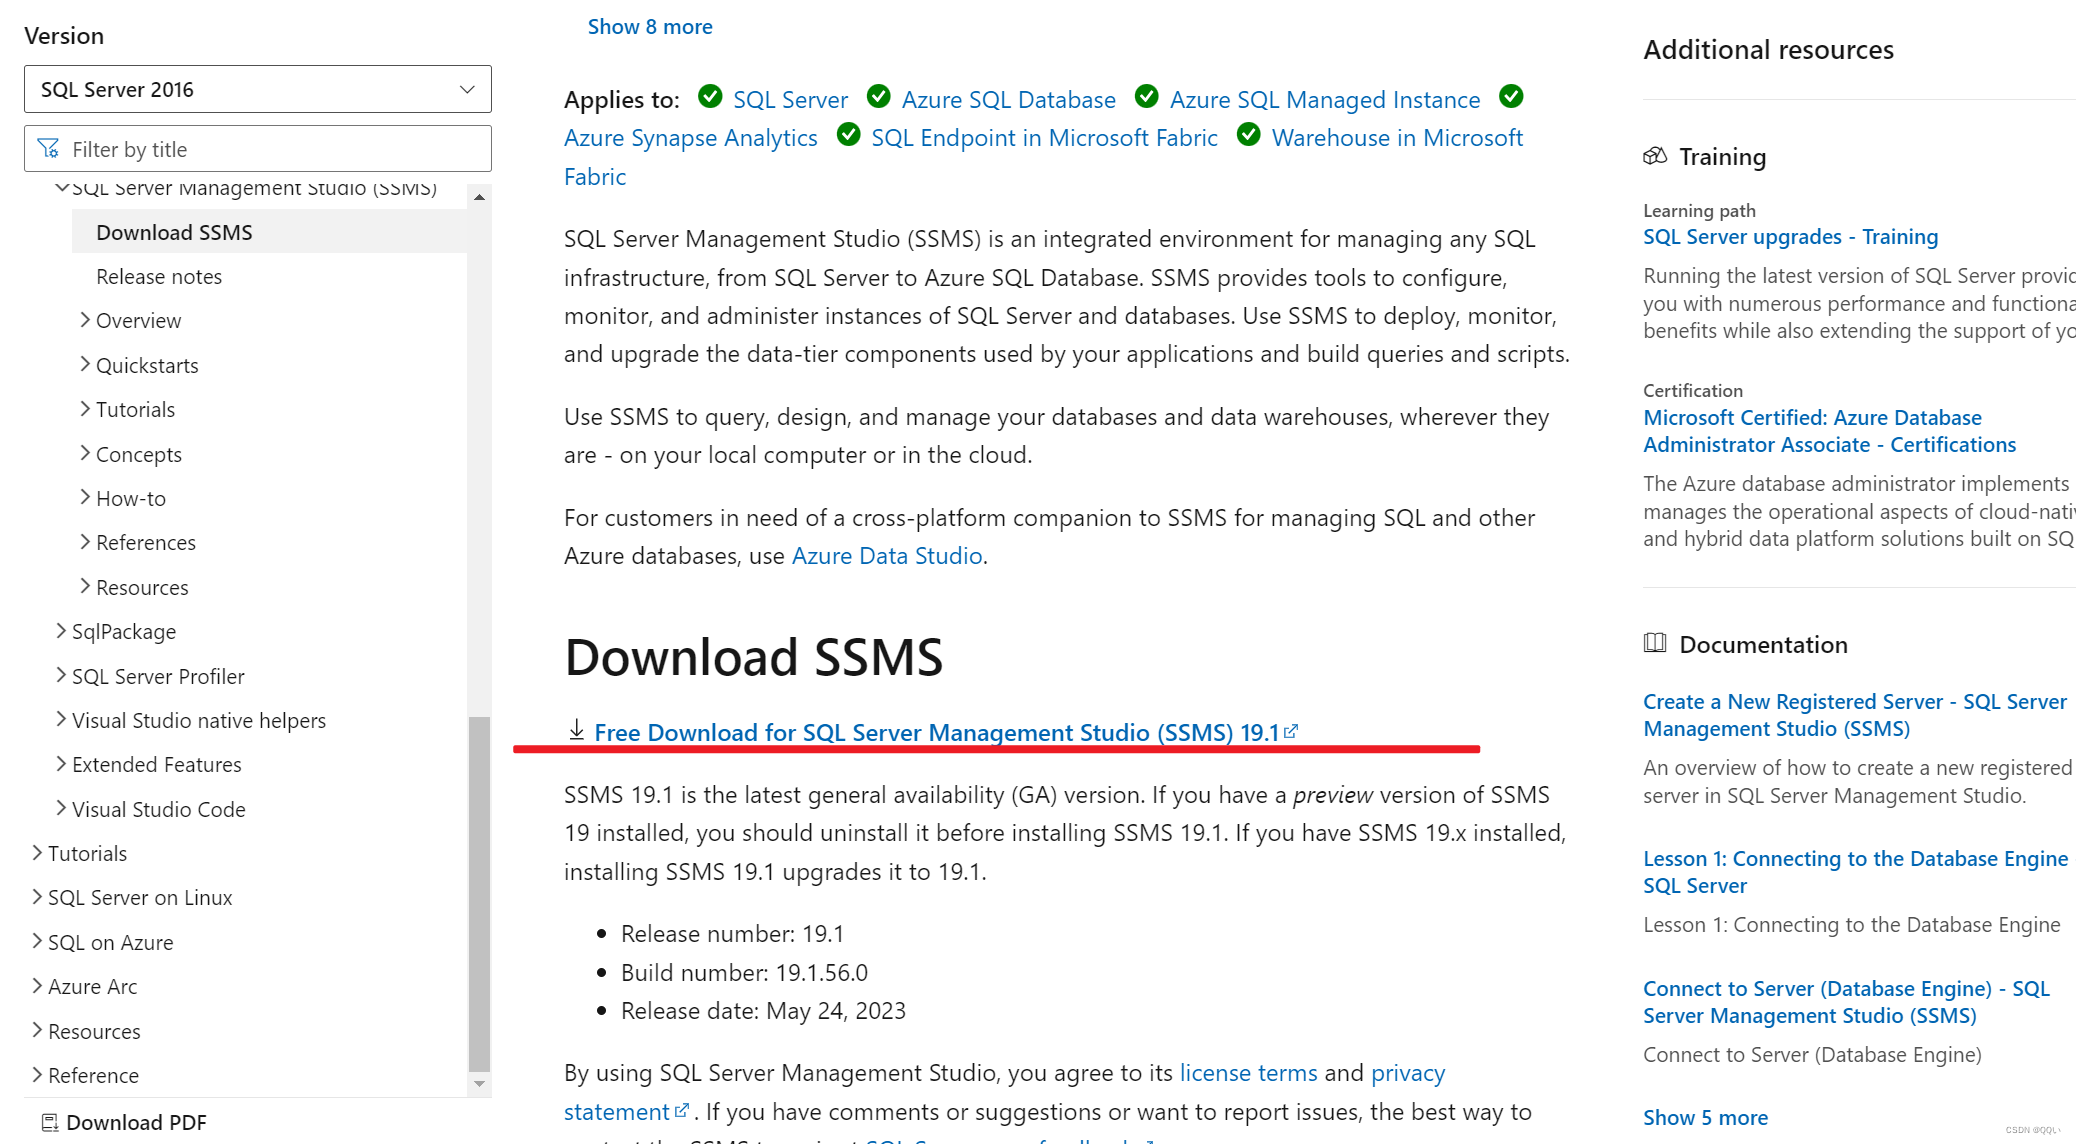Open Warehouse in Microsoft Fabric link
This screenshot has width=2076, height=1144.
pyautogui.click(x=1397, y=138)
